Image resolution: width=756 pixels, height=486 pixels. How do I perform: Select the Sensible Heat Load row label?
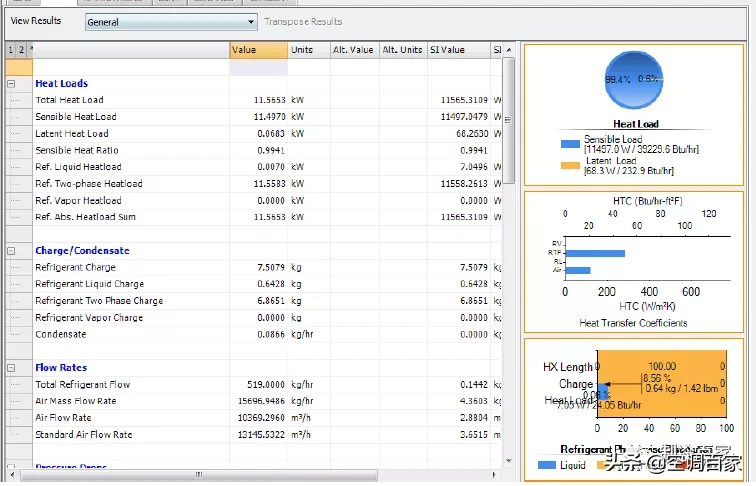(76, 117)
